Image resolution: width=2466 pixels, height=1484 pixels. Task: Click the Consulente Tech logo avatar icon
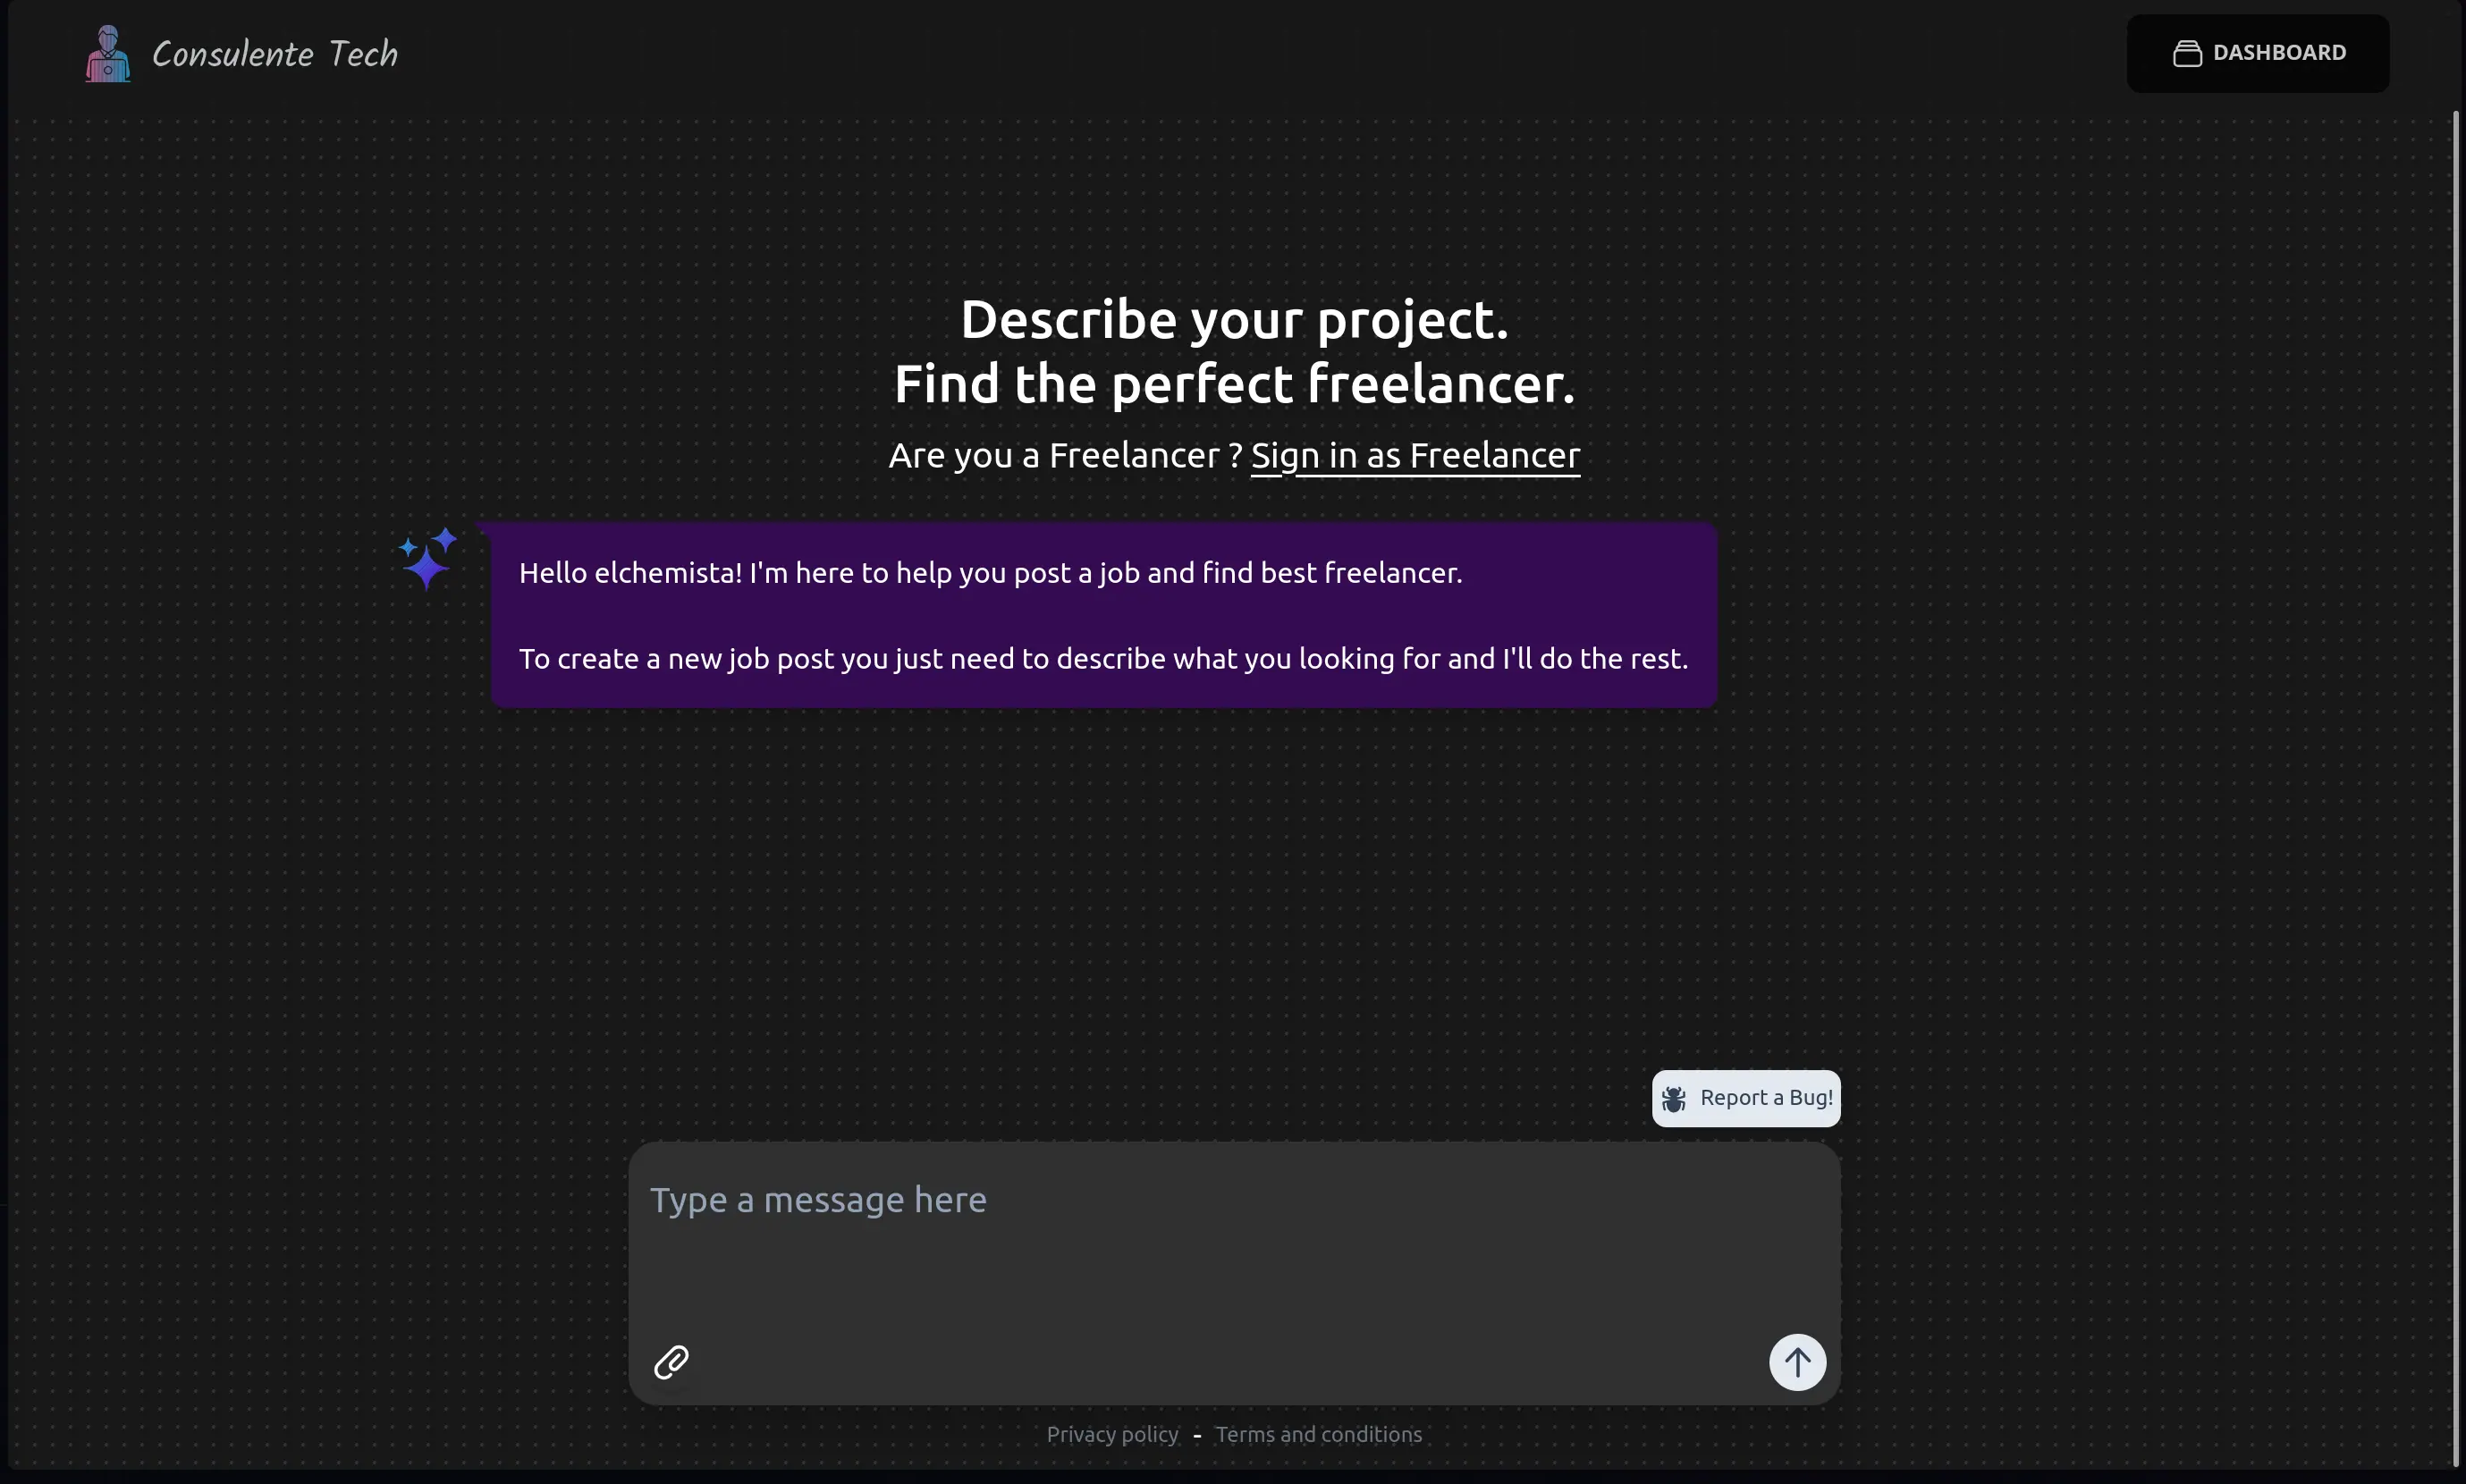tap(107, 54)
